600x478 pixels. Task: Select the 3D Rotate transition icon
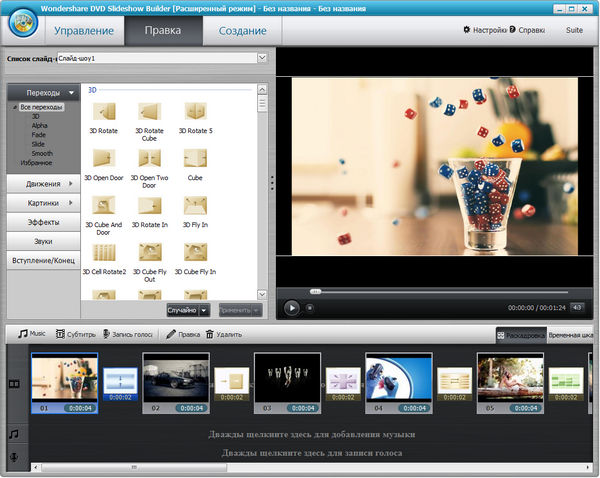click(x=102, y=111)
